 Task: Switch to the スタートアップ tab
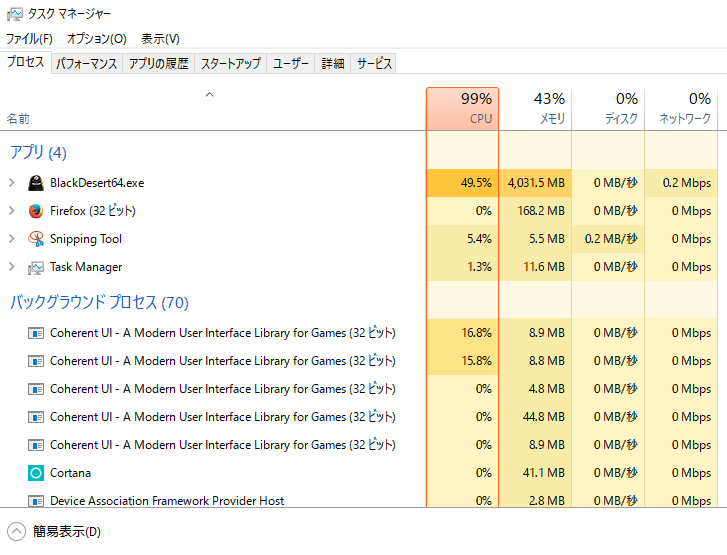pos(230,64)
